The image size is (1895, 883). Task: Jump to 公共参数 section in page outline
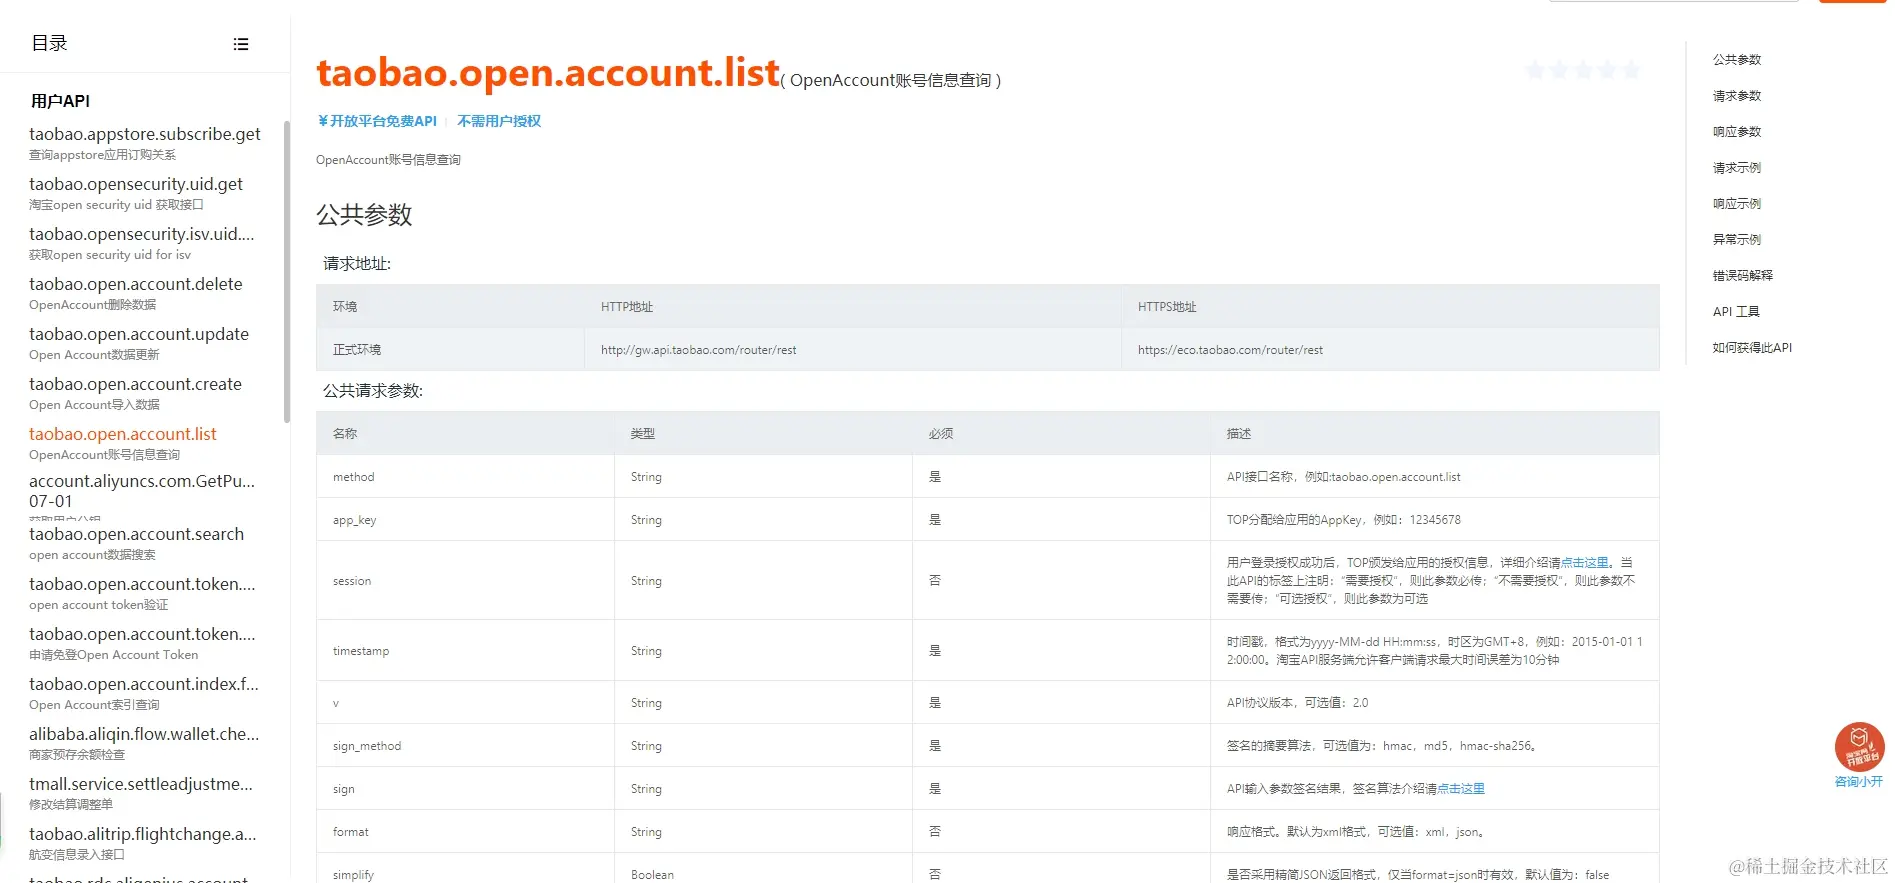[1737, 60]
